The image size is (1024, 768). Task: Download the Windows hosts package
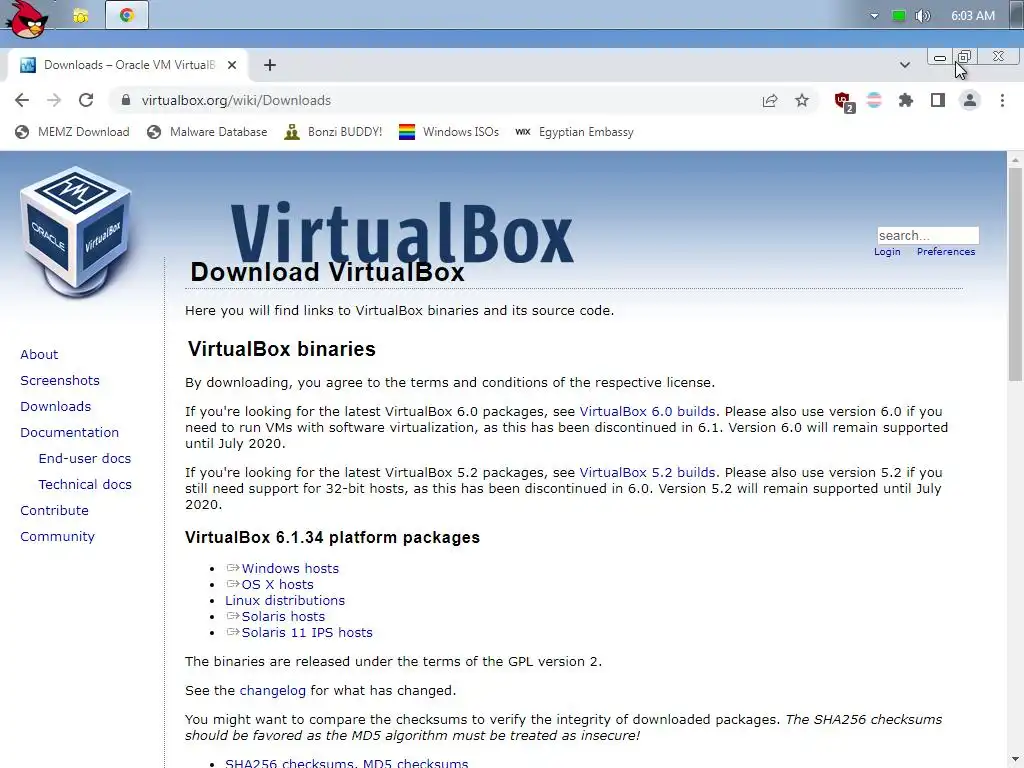pos(289,568)
